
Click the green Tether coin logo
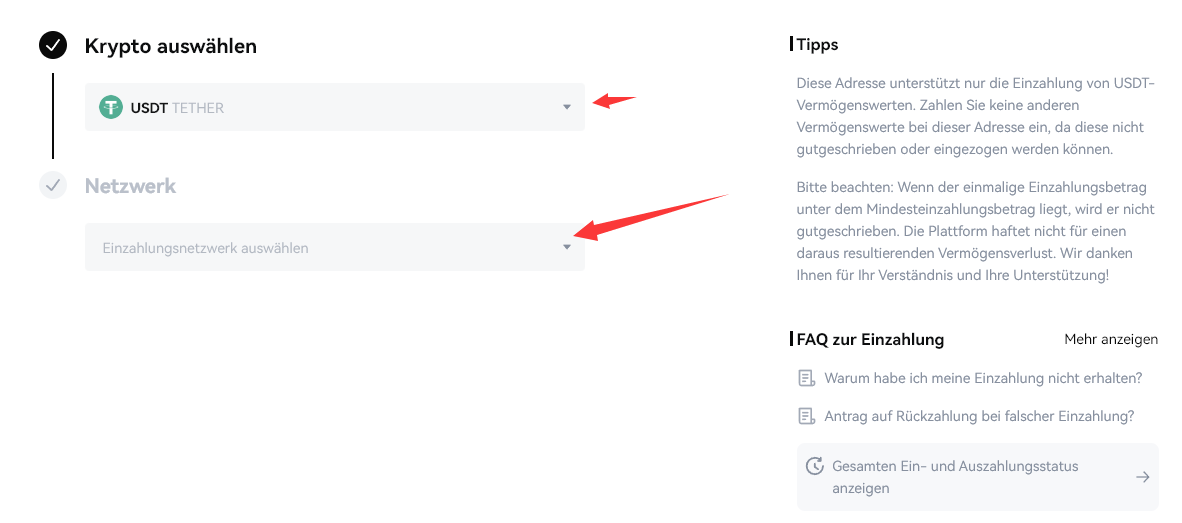pos(111,107)
